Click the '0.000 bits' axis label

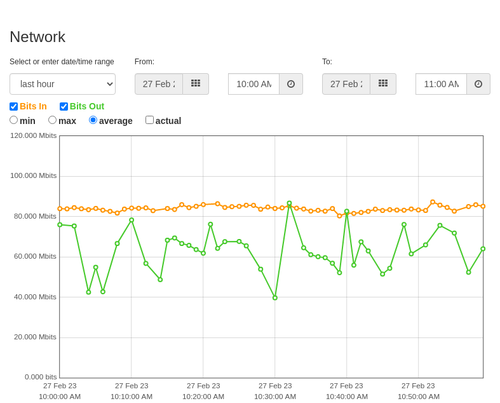(x=41, y=377)
